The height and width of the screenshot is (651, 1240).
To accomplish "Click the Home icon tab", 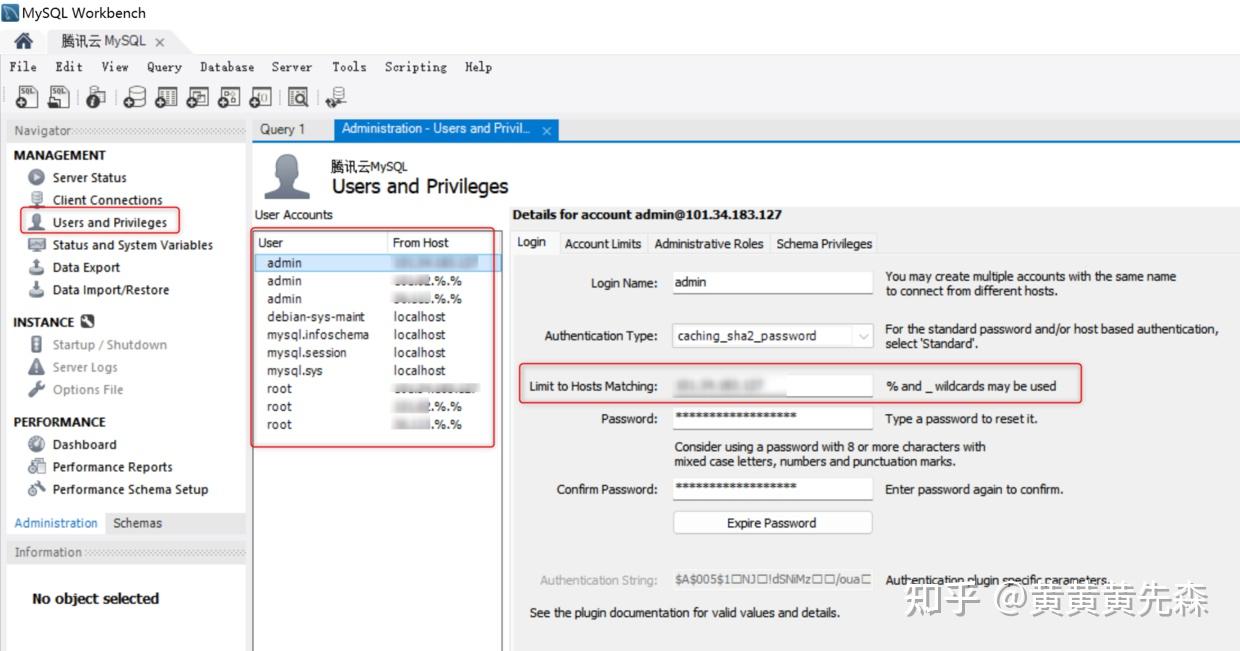I will tap(23, 41).
